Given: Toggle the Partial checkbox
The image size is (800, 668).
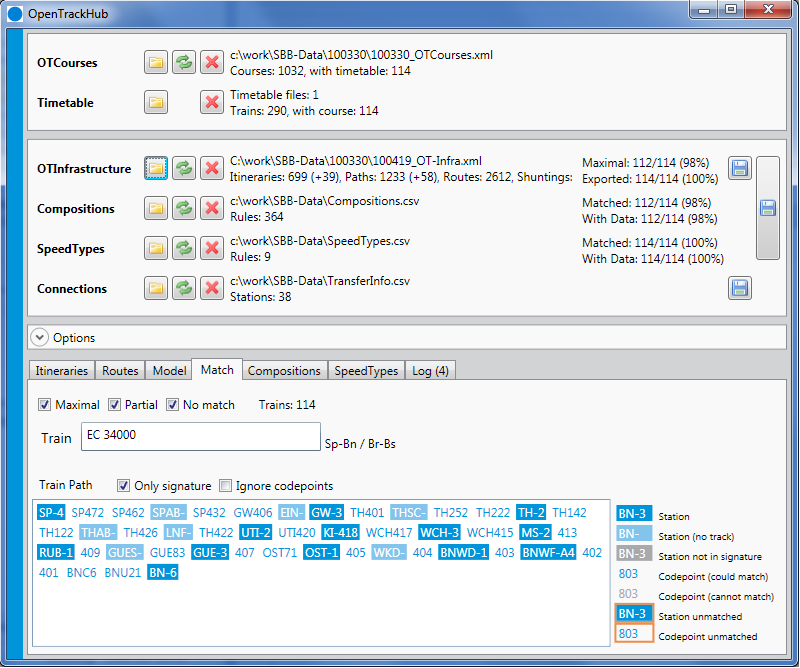Looking at the screenshot, I should coord(114,405).
